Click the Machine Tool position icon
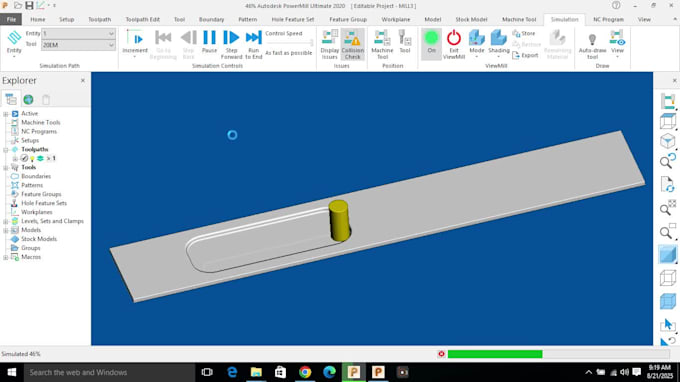This screenshot has height=382, width=680. [382, 44]
